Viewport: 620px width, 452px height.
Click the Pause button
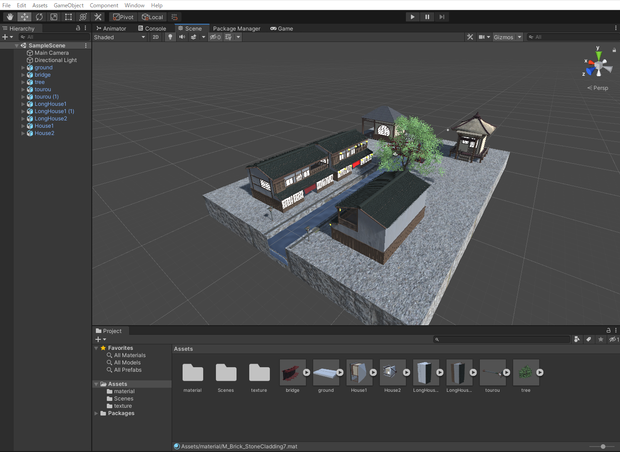(x=427, y=17)
